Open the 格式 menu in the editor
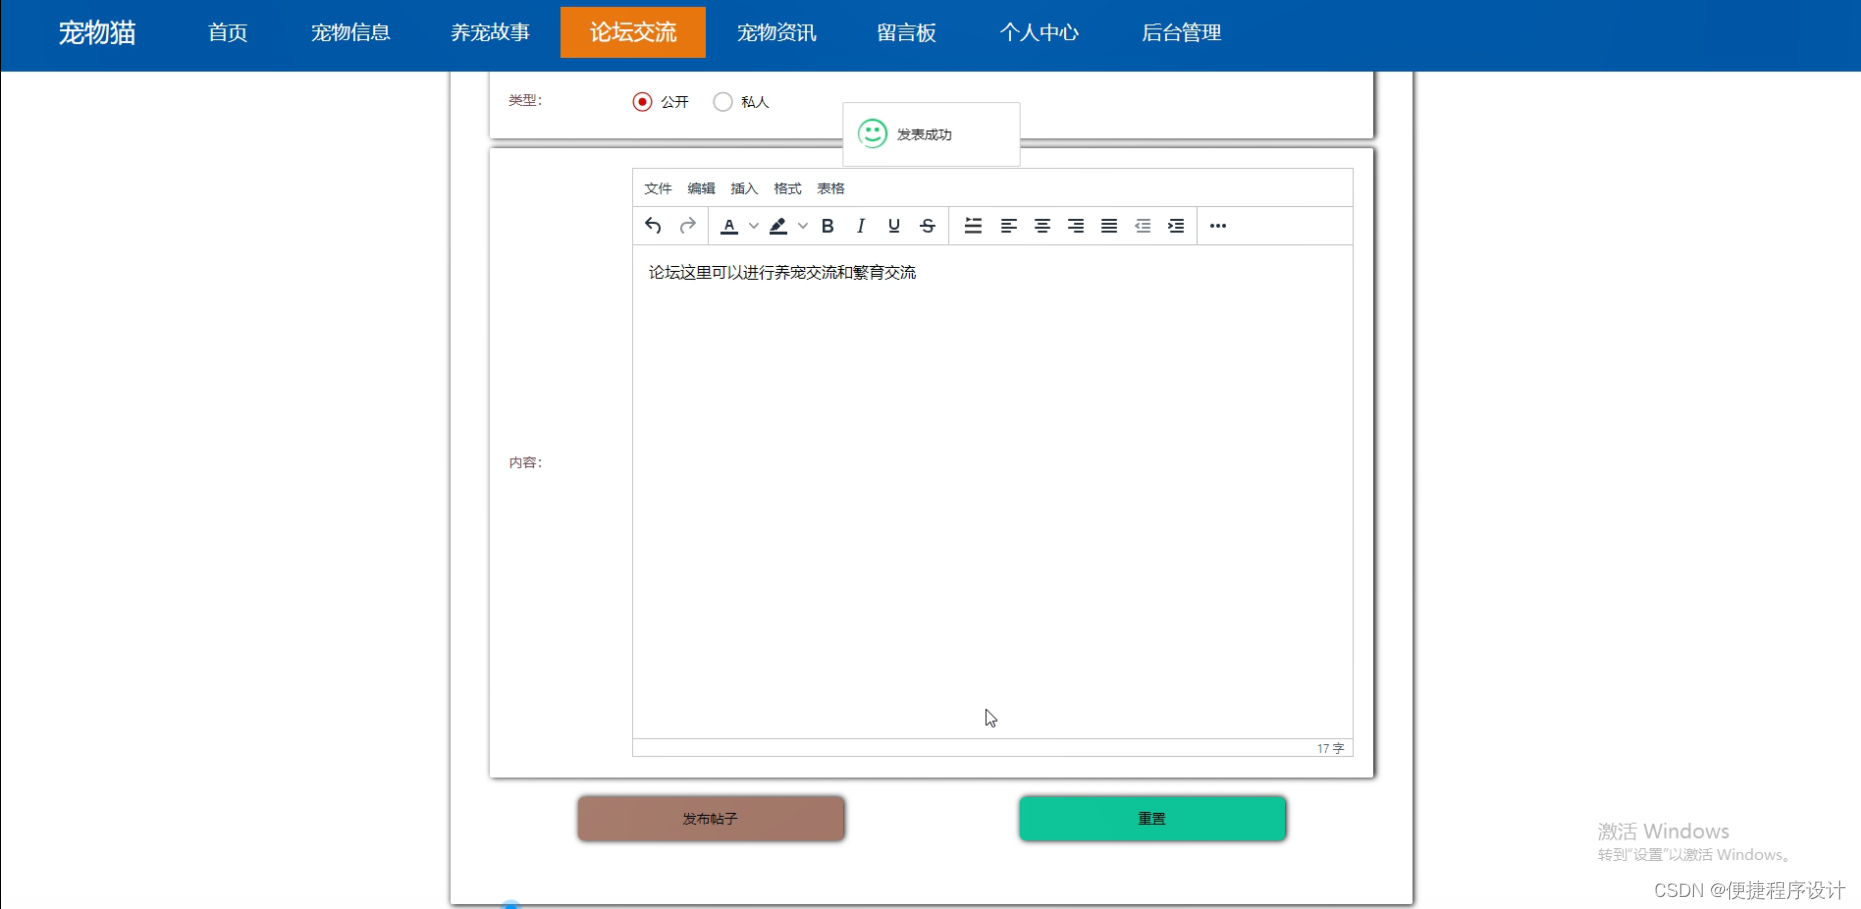The width and height of the screenshot is (1861, 909). point(787,188)
